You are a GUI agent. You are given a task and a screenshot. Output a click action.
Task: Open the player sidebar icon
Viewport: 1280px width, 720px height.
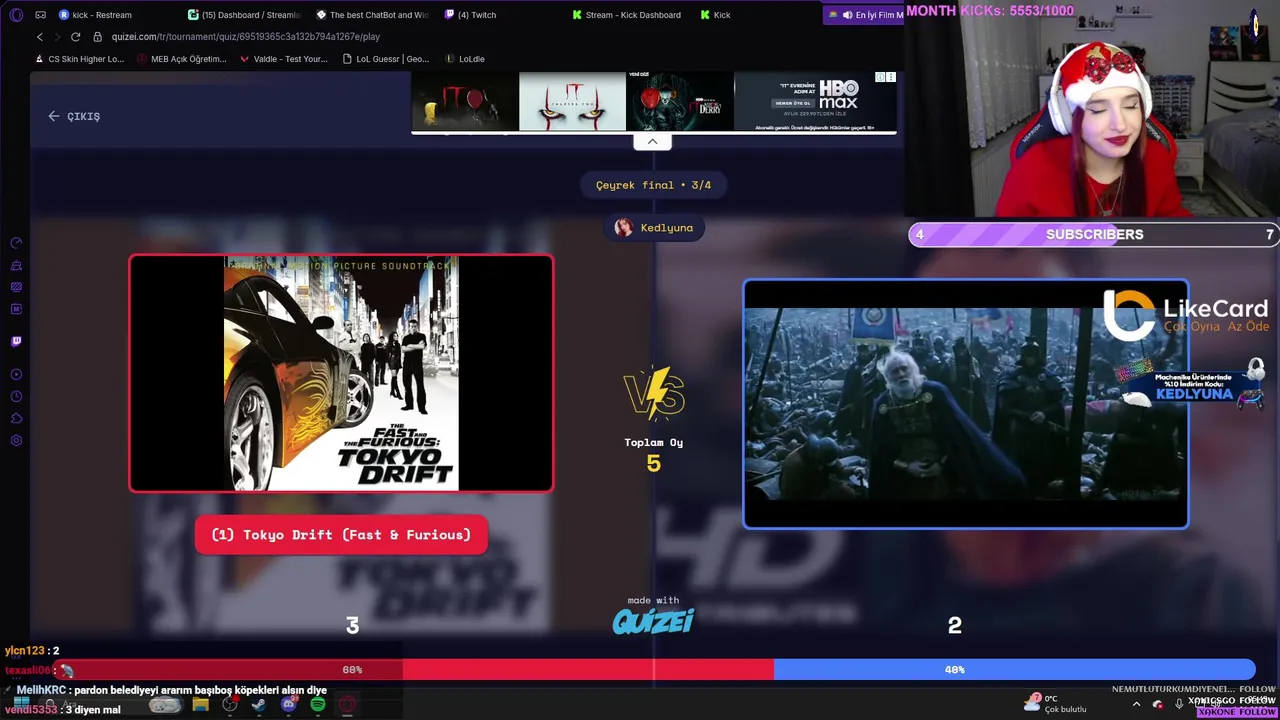16,375
